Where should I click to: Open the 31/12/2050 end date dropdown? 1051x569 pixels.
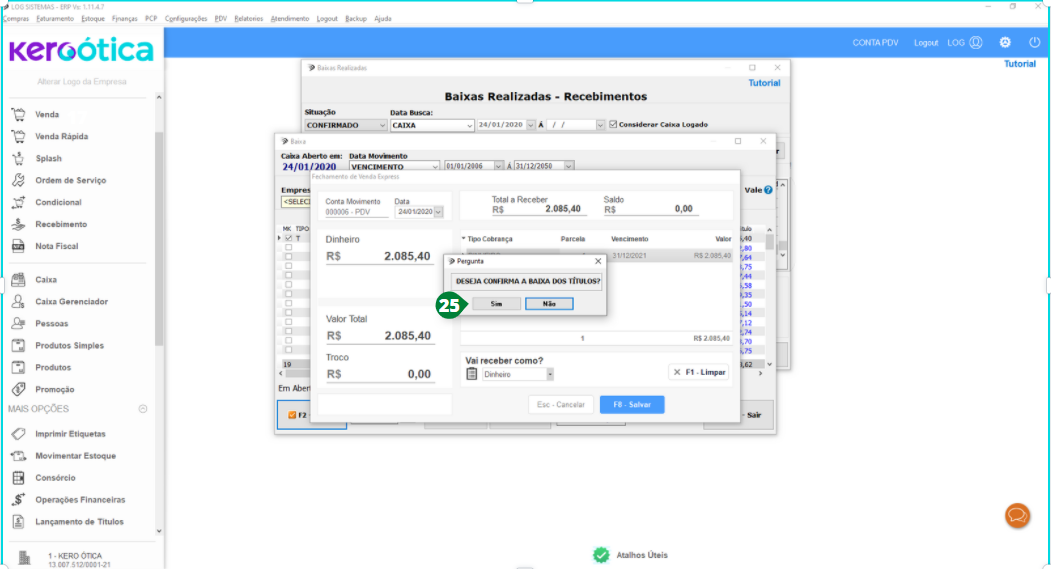tap(568, 166)
